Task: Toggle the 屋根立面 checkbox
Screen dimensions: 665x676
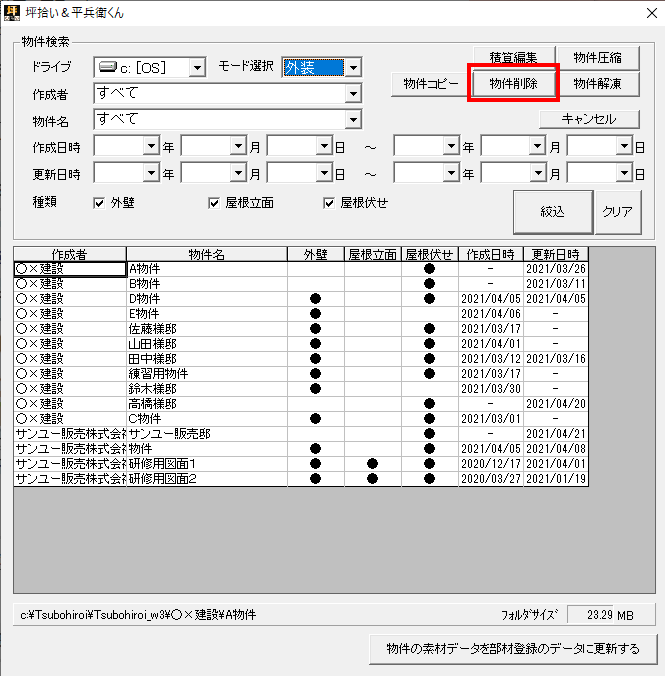Action: tap(214, 203)
